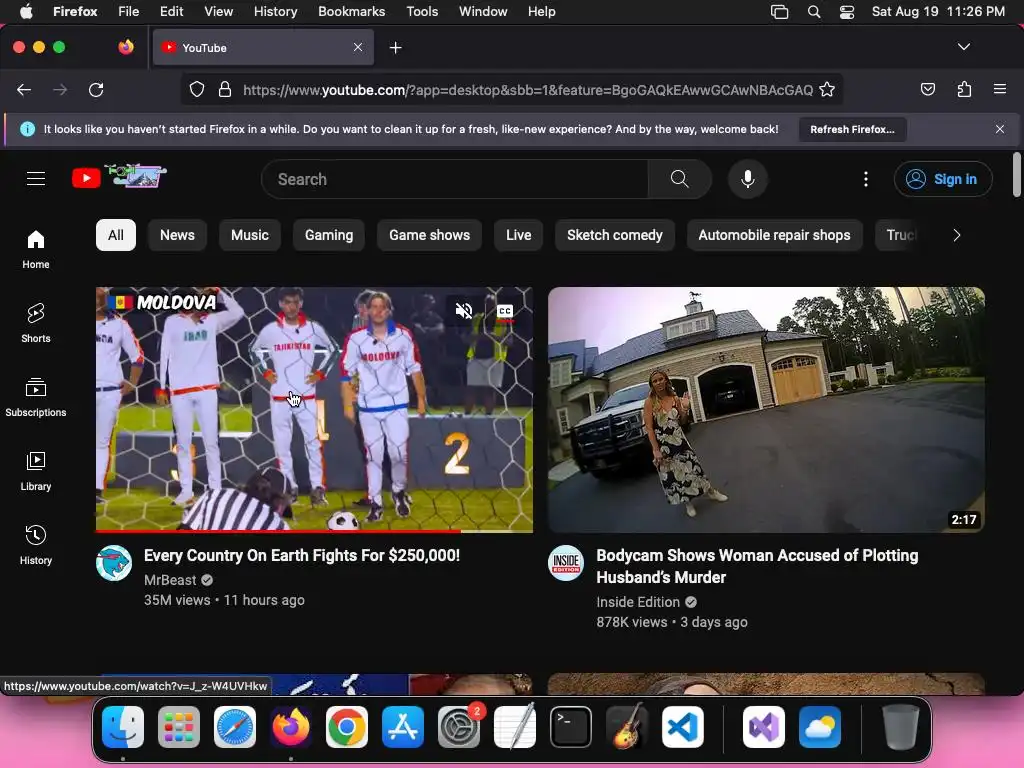Open System Settings from the Dock
Image resolution: width=1024 pixels, height=768 pixels.
(x=458, y=727)
